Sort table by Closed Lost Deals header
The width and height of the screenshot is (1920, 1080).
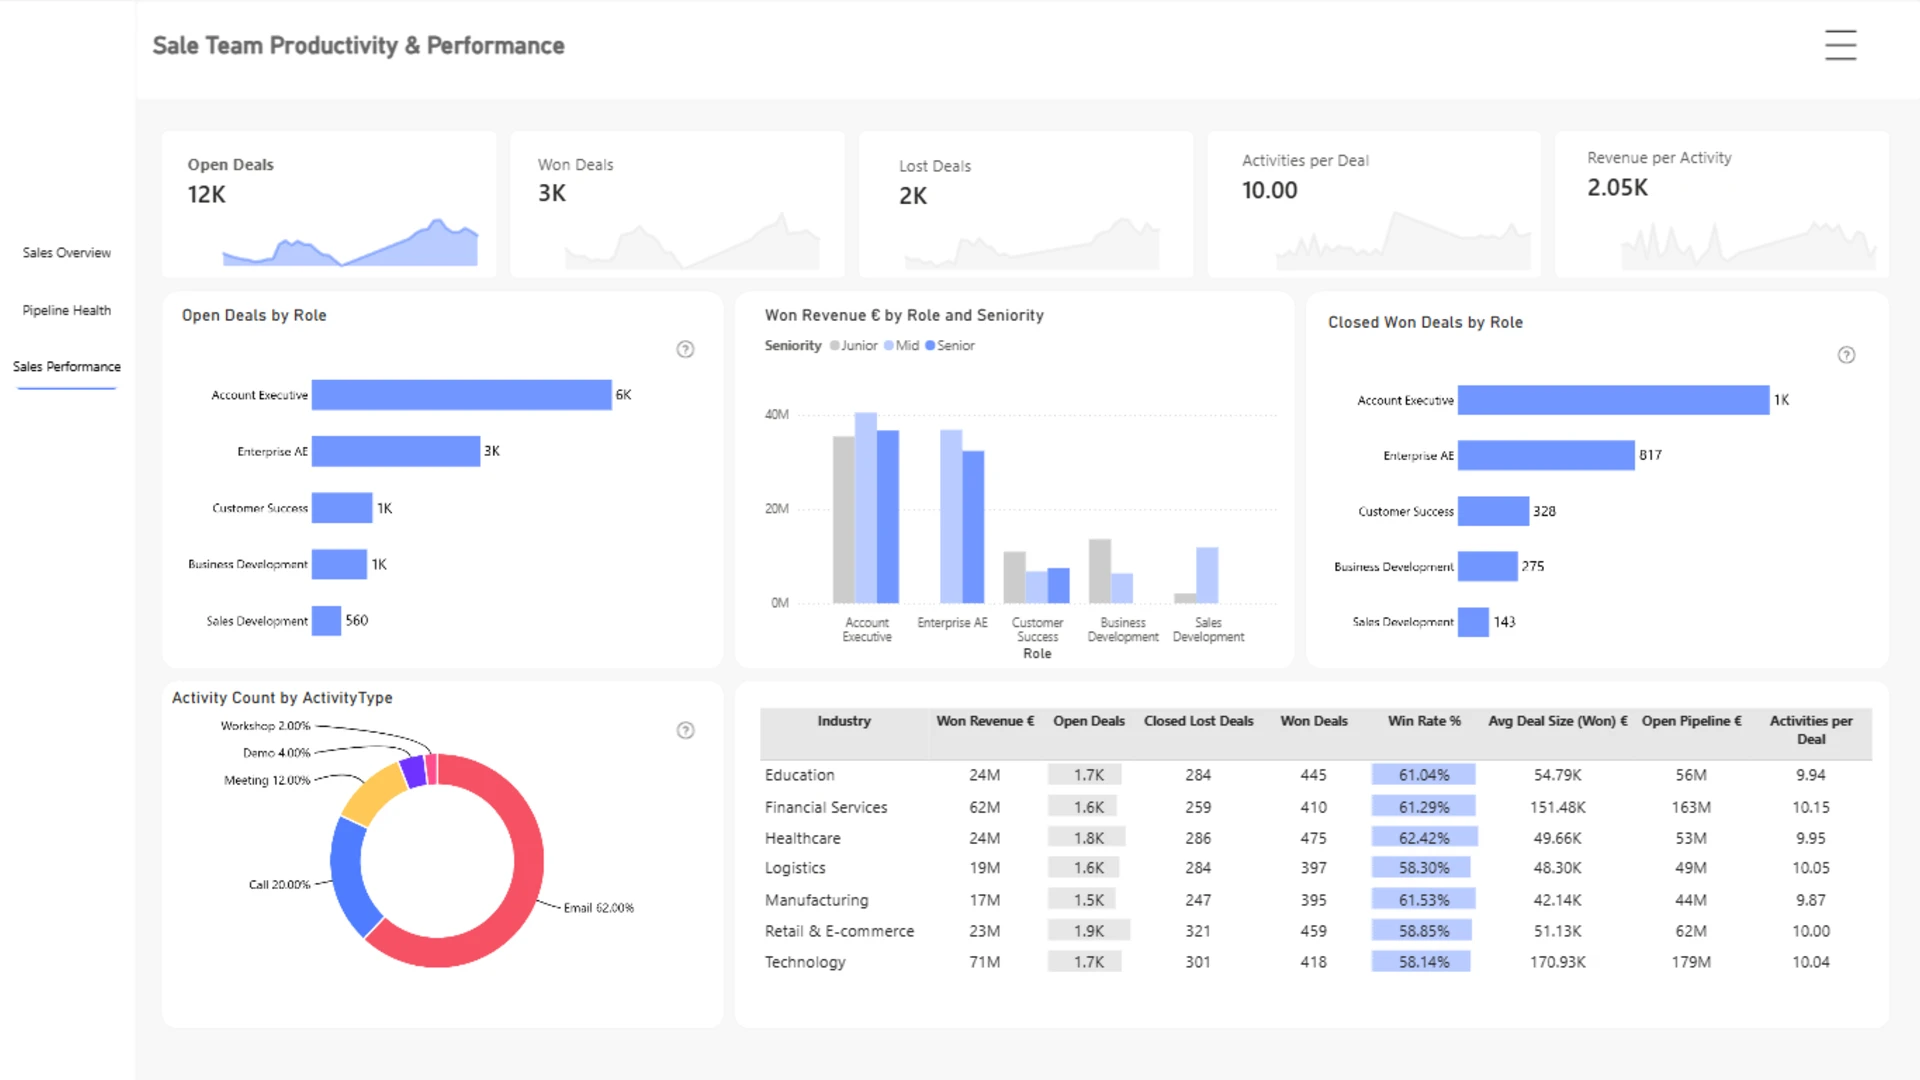point(1199,721)
